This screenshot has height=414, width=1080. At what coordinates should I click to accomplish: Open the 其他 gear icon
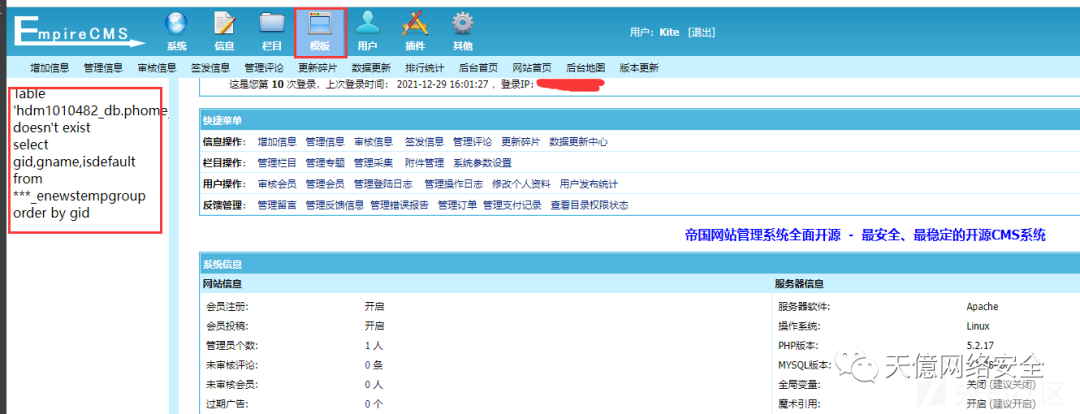pos(462,32)
